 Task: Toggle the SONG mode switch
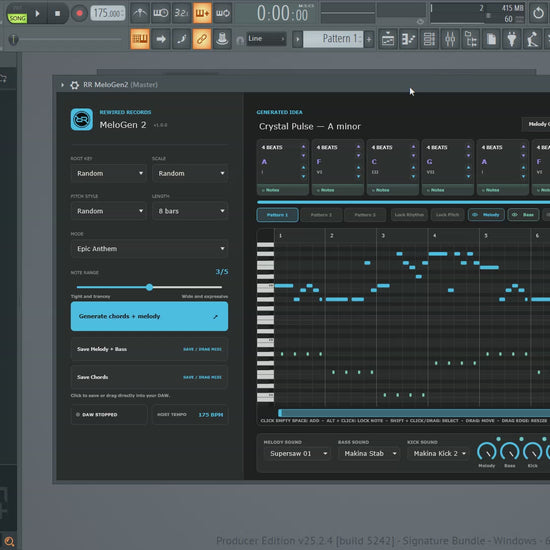tap(17, 18)
